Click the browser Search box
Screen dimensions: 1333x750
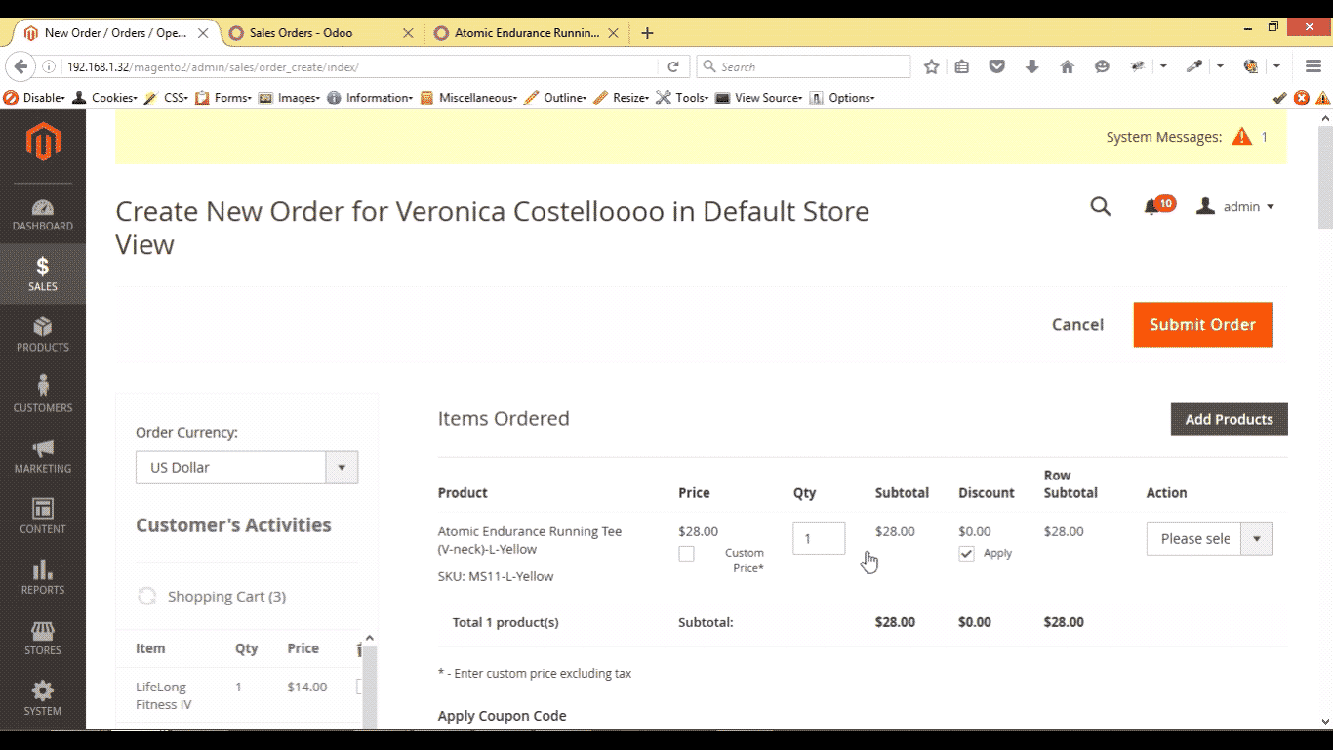803,67
